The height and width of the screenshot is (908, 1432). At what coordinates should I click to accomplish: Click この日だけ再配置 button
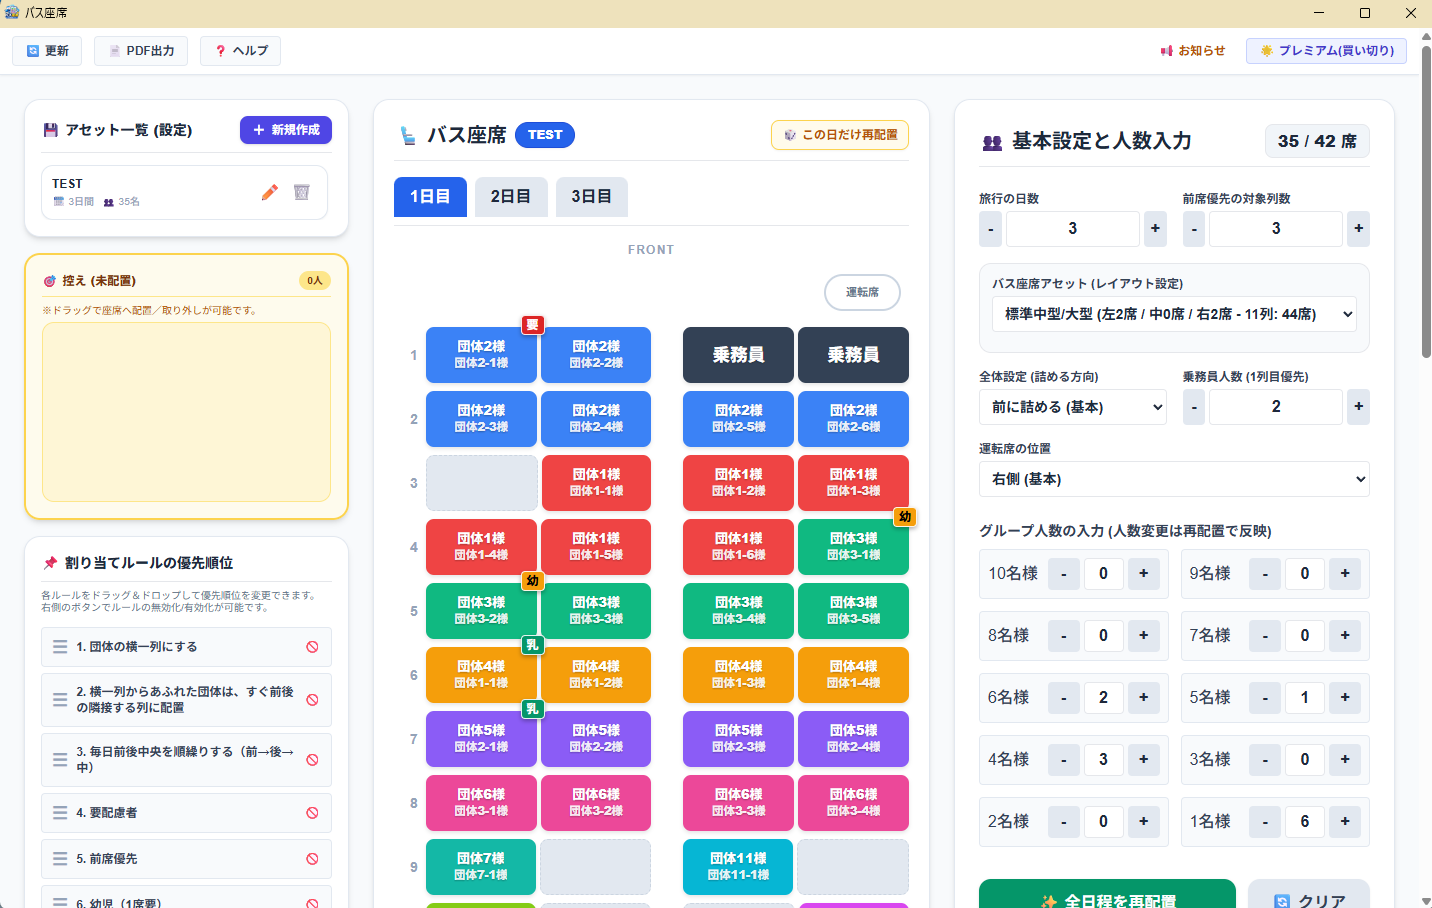[840, 135]
